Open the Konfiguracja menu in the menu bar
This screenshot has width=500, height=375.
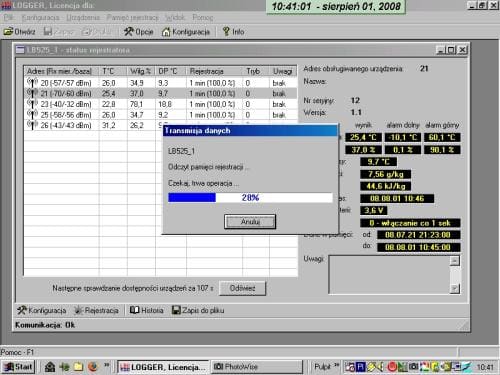pos(41,17)
